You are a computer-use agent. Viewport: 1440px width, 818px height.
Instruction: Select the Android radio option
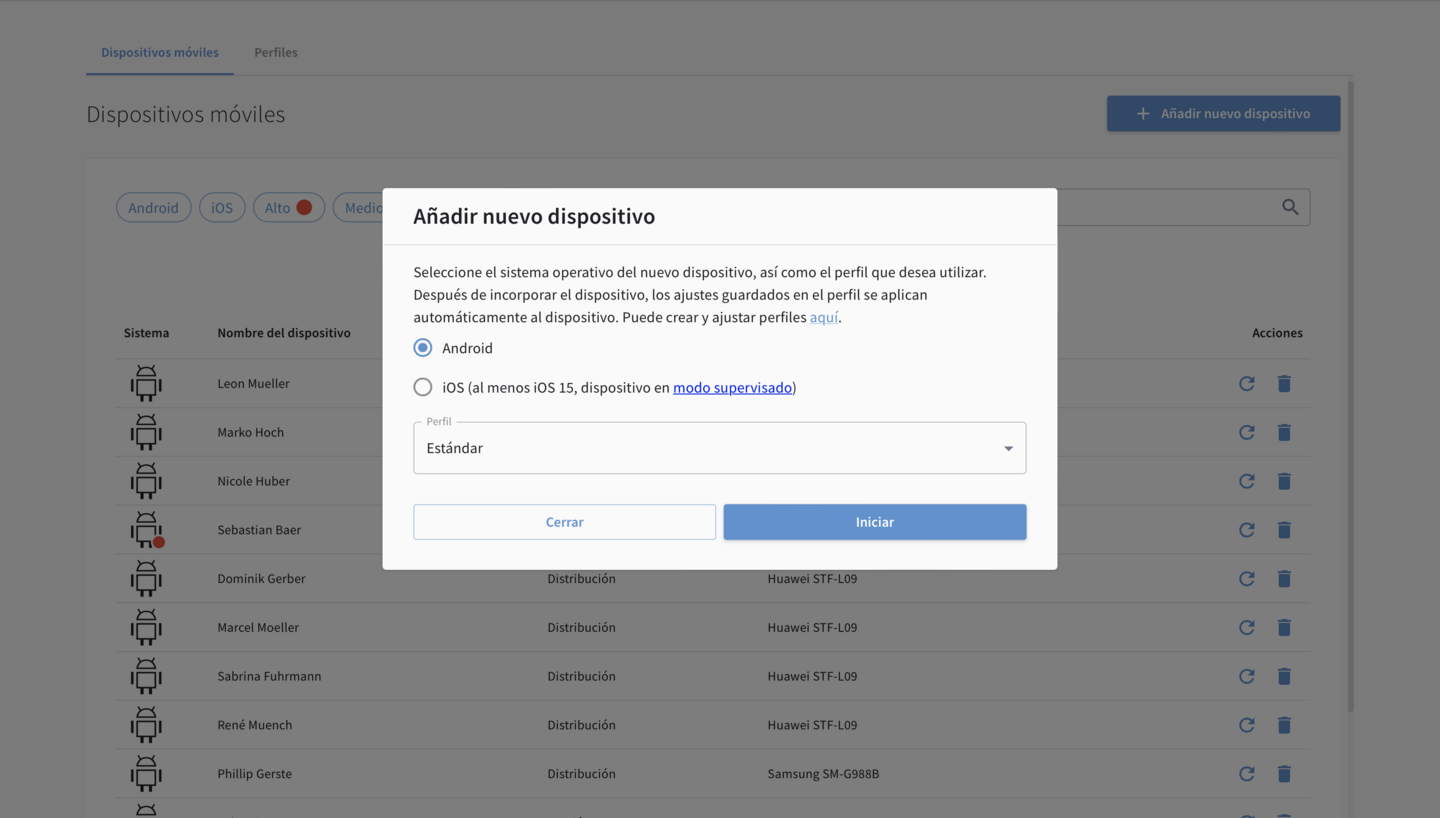[423, 348]
